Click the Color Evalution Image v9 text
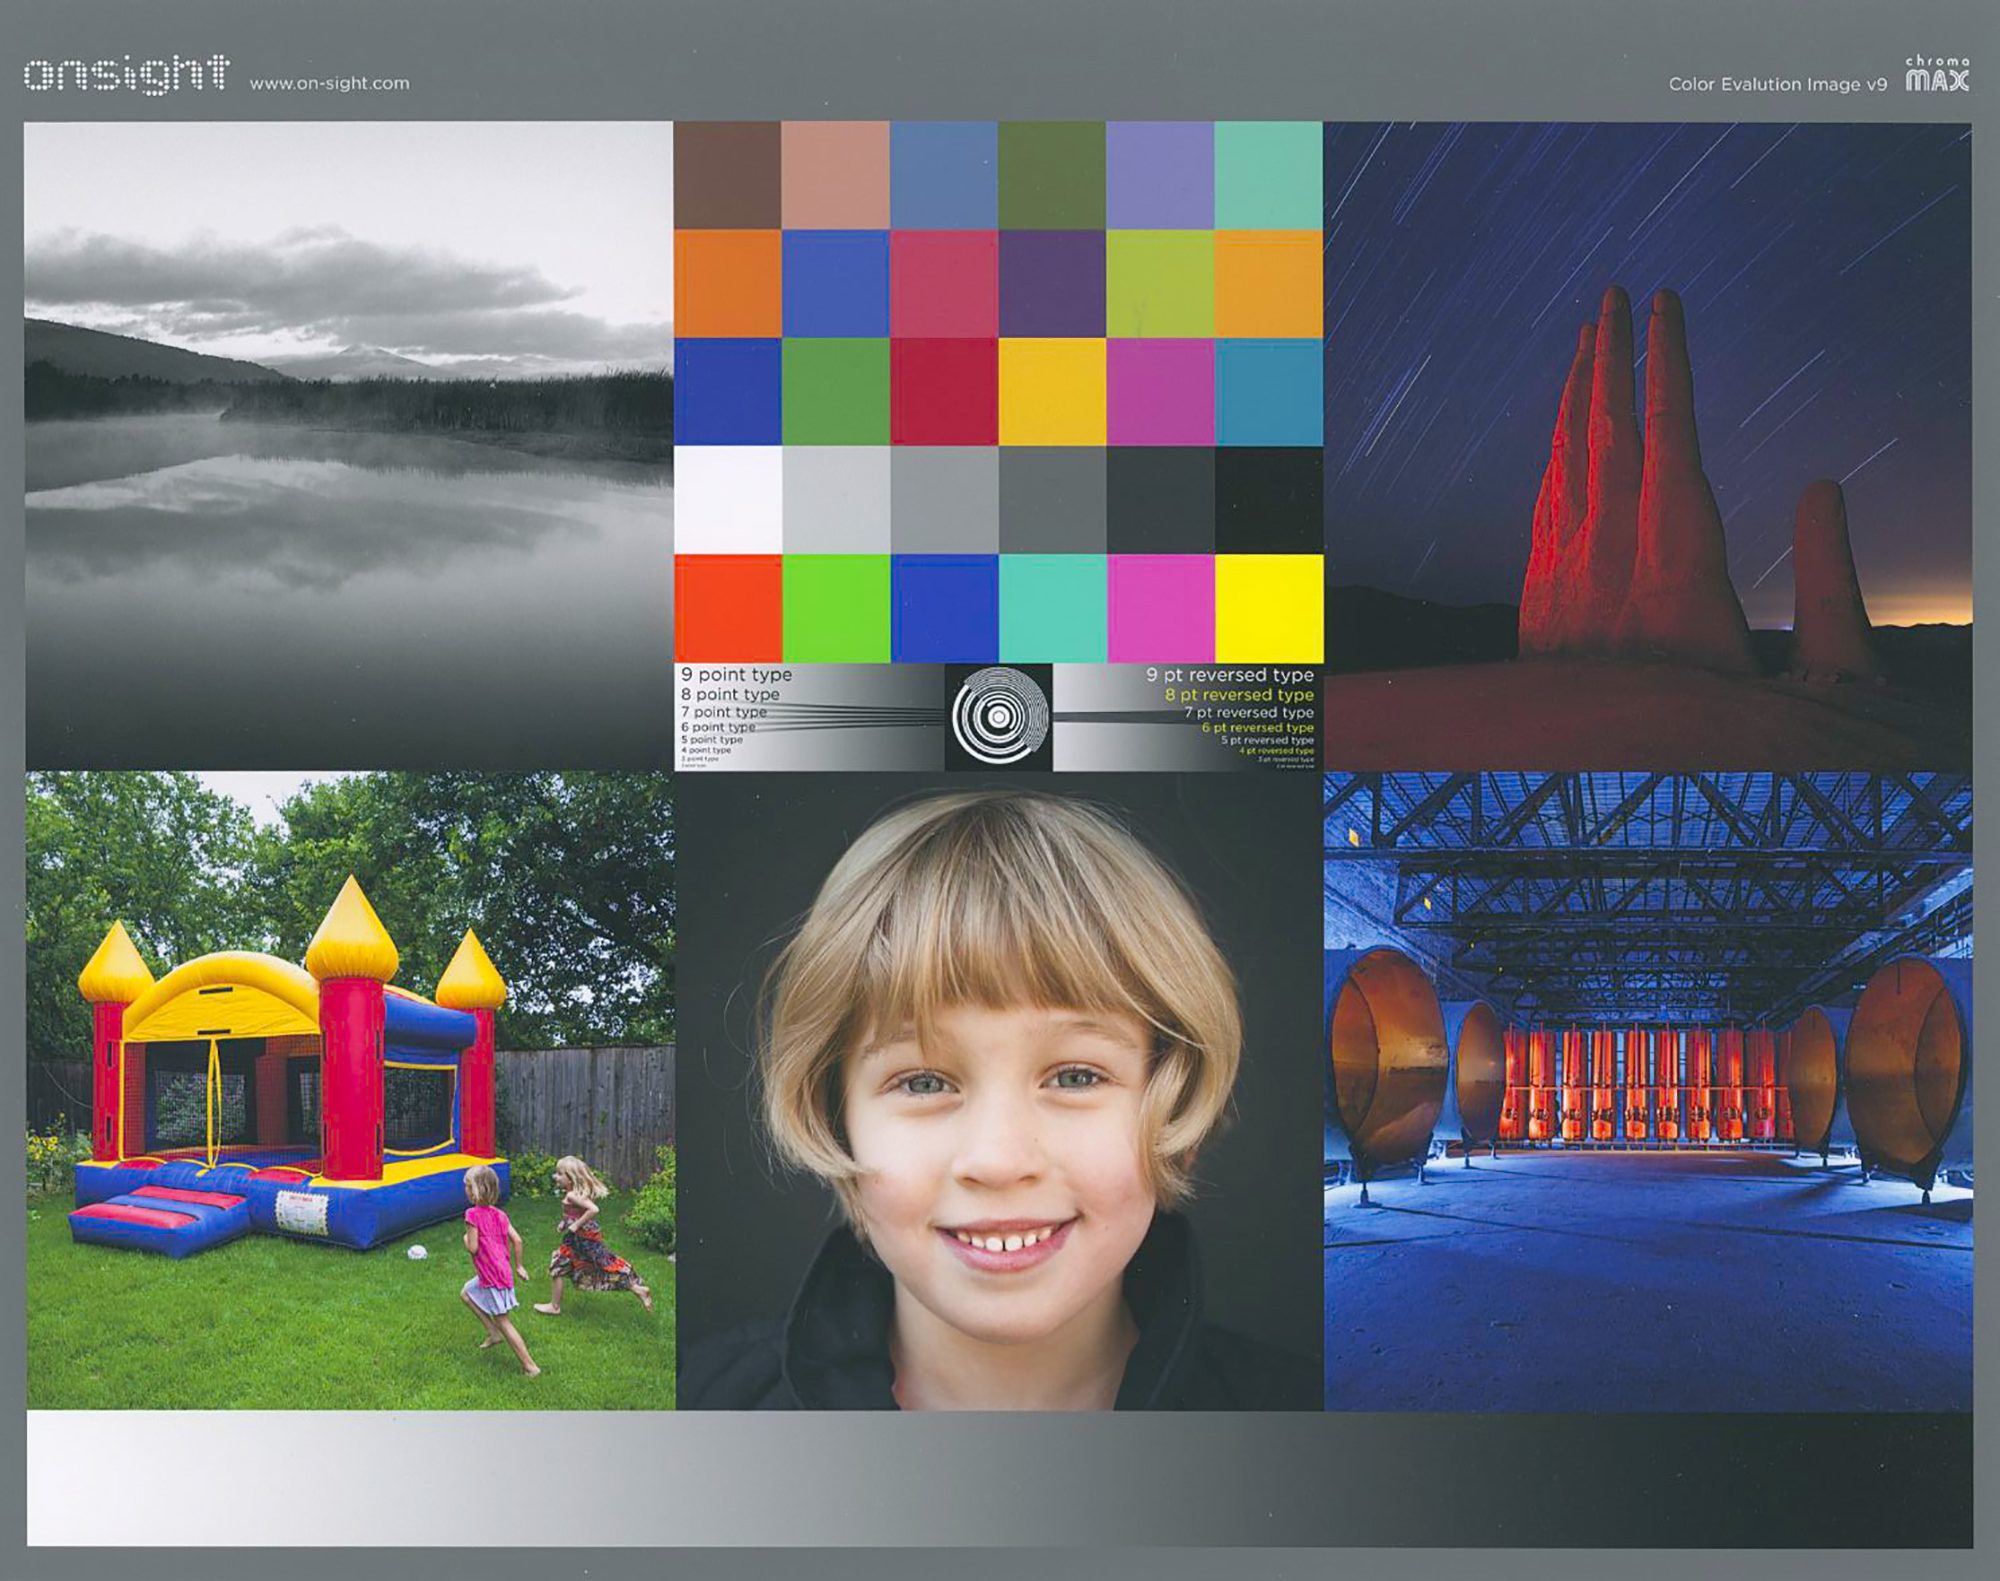The image size is (2000, 1581). pos(1777,85)
